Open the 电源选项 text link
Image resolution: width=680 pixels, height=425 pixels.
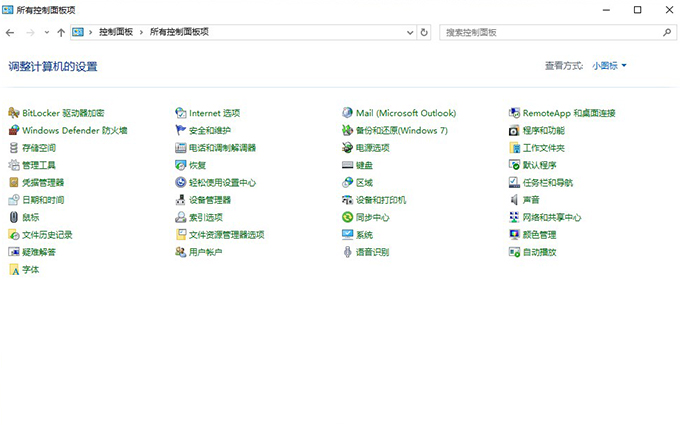tap(373, 148)
